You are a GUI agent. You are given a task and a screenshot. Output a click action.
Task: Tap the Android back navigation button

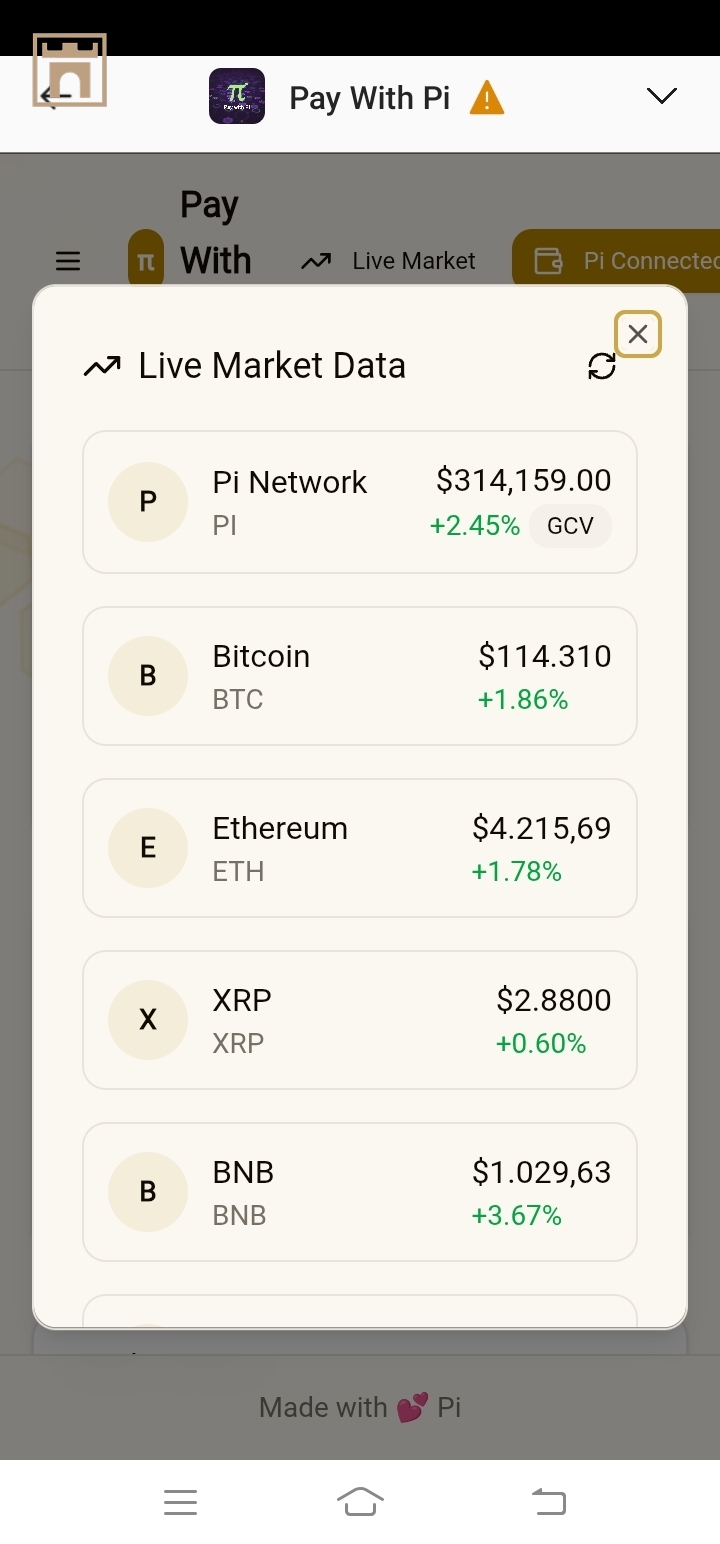[x=548, y=1502]
